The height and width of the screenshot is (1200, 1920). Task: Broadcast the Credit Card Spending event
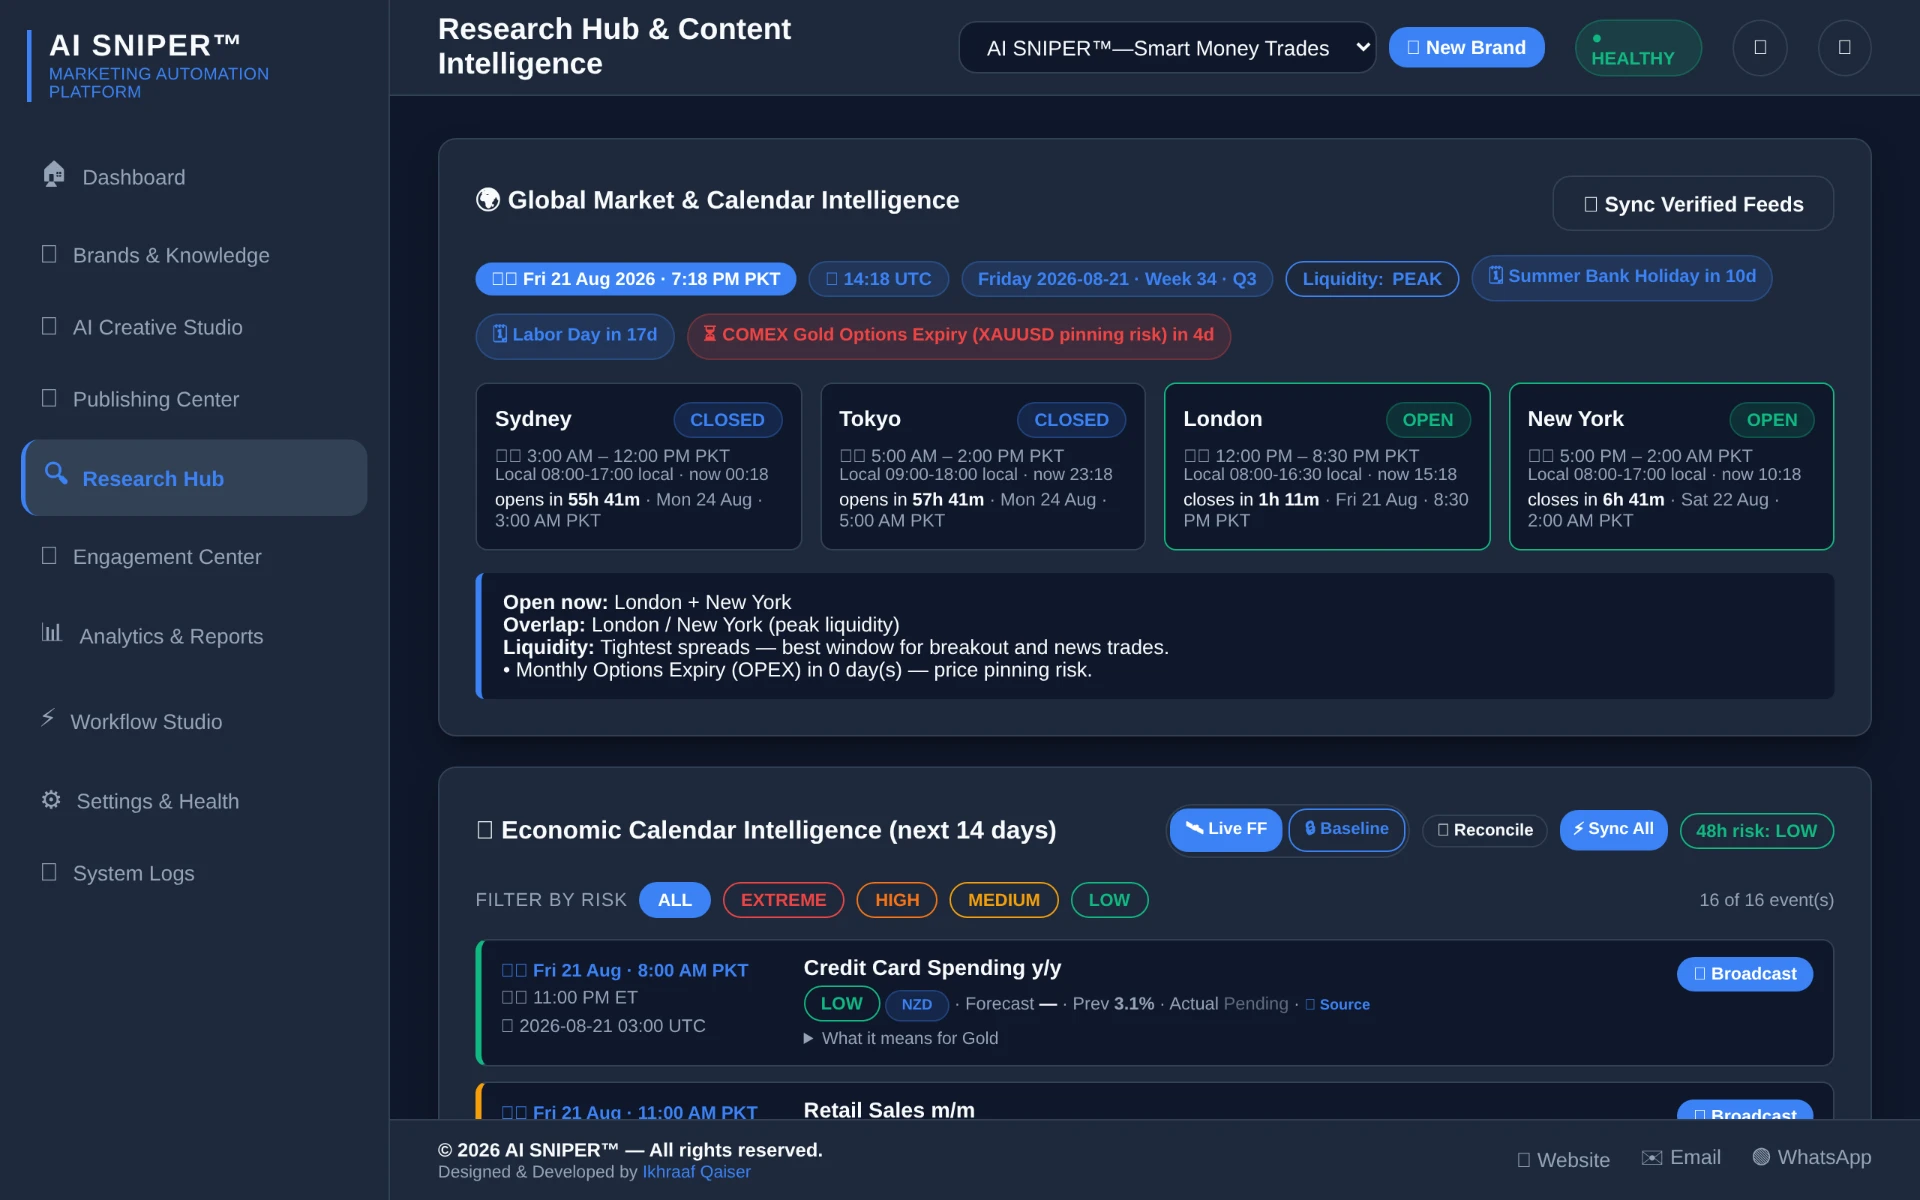(x=1744, y=974)
